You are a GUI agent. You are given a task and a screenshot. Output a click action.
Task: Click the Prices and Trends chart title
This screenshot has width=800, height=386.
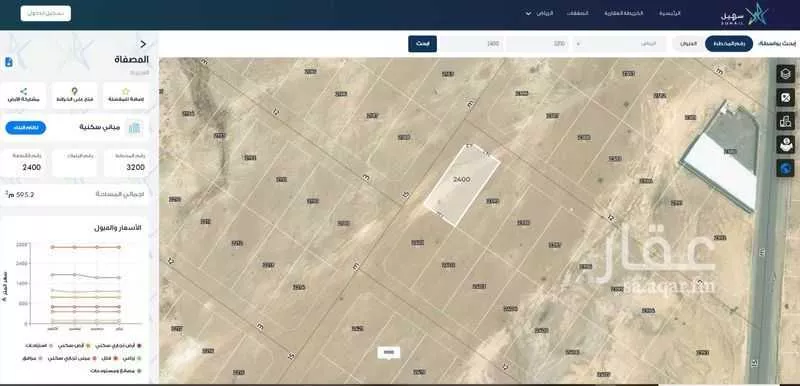click(x=118, y=228)
